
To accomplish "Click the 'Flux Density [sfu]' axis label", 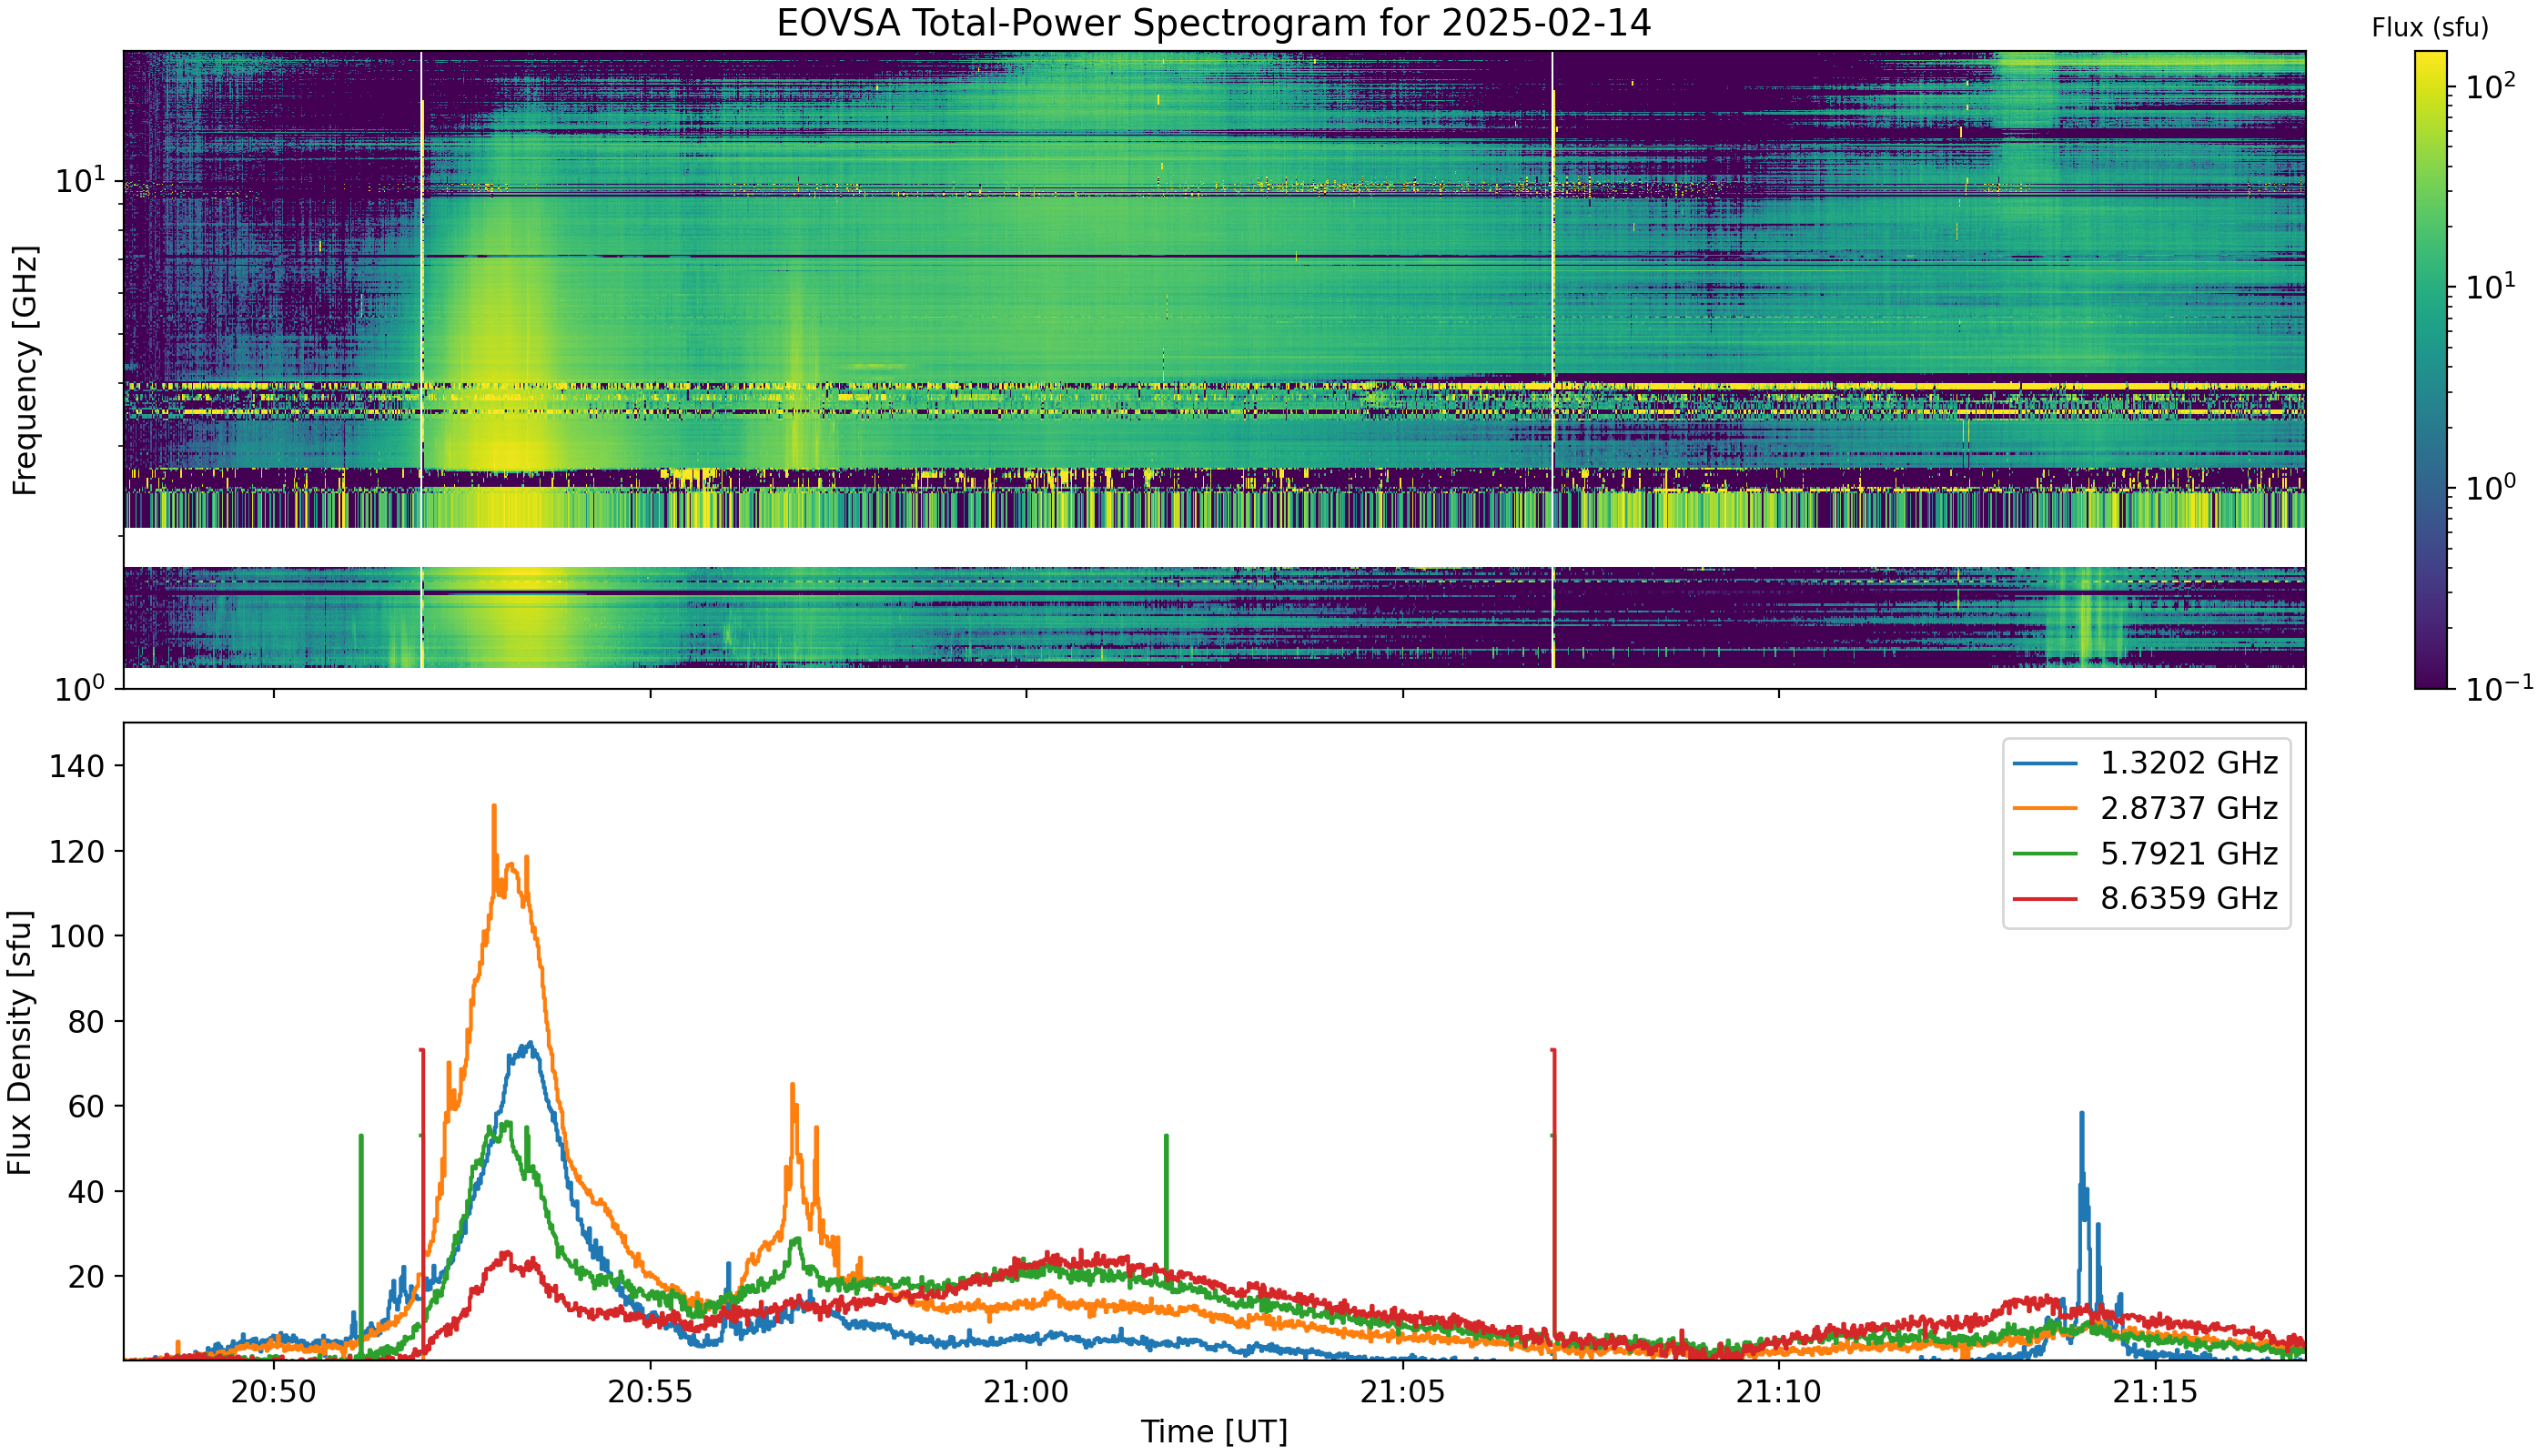I will (20, 1042).
